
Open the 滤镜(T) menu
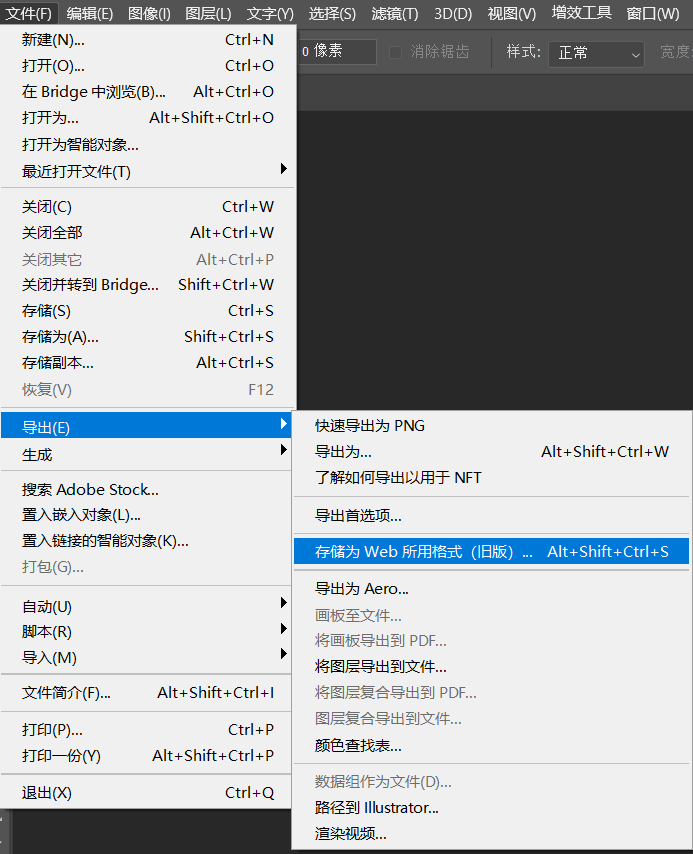point(395,13)
